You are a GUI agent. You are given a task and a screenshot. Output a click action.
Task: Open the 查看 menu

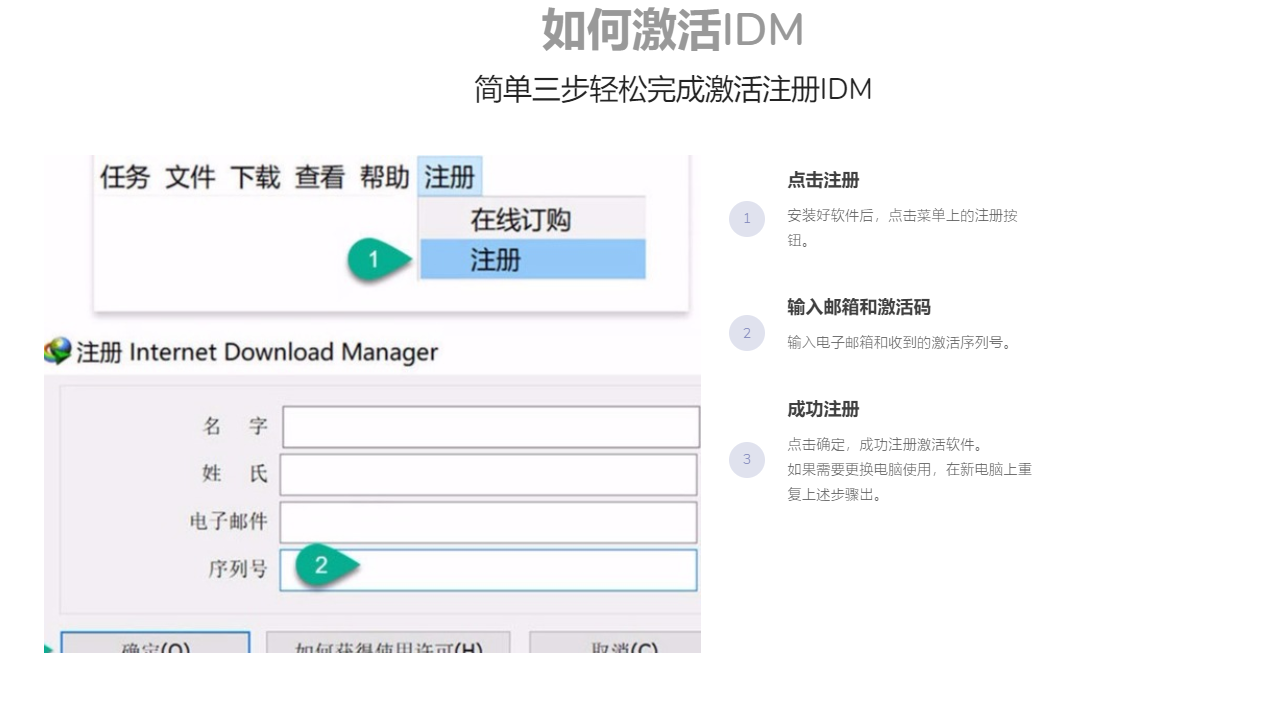[320, 178]
